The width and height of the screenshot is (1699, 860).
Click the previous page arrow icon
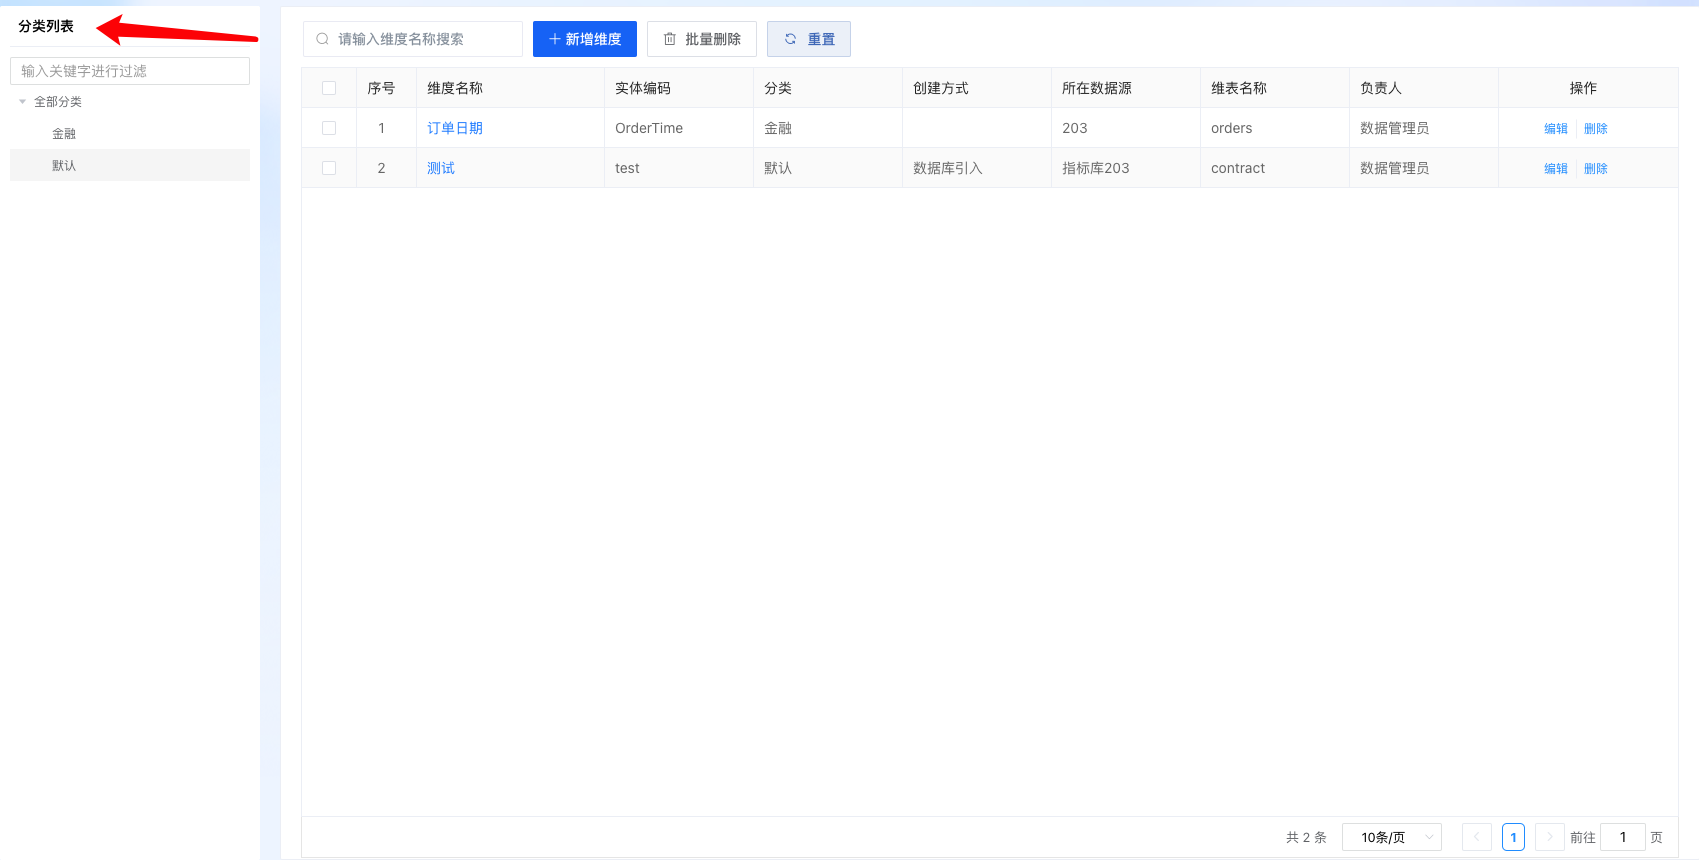pos(1476,837)
